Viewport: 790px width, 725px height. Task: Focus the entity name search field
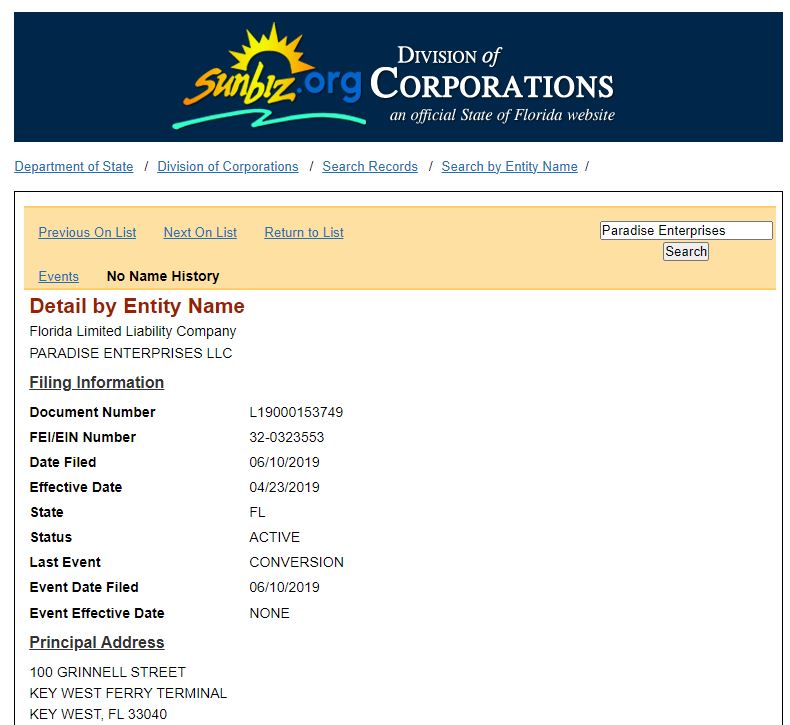(685, 230)
